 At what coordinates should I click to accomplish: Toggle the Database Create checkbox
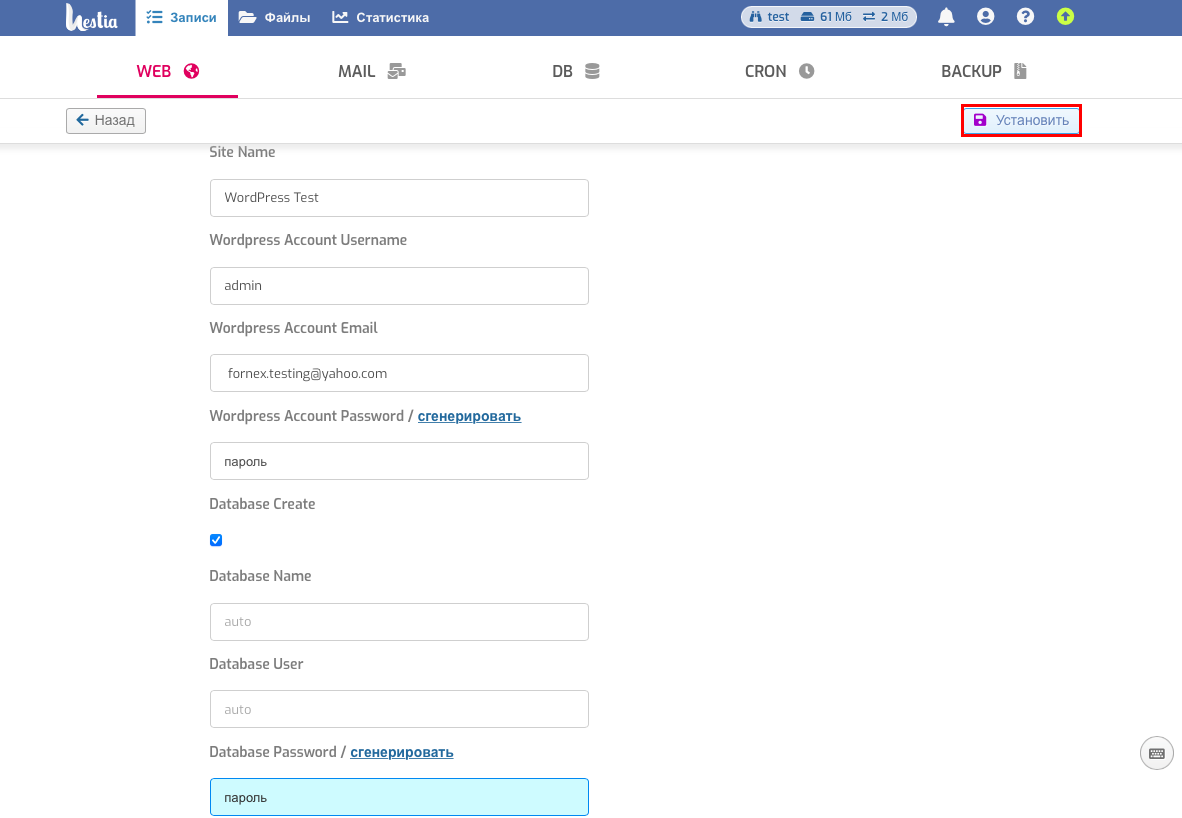click(216, 540)
